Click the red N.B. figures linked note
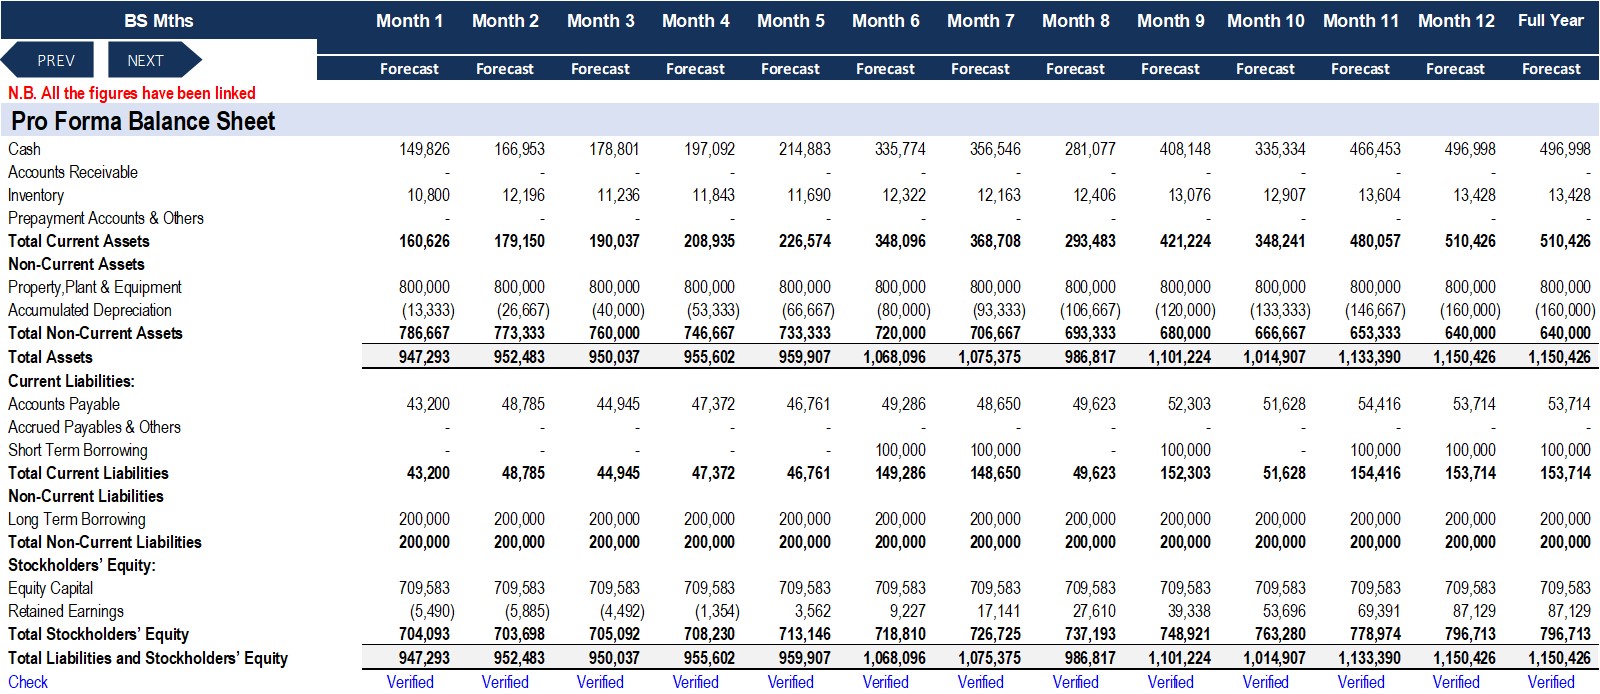The width and height of the screenshot is (1600, 694). pos(132,93)
